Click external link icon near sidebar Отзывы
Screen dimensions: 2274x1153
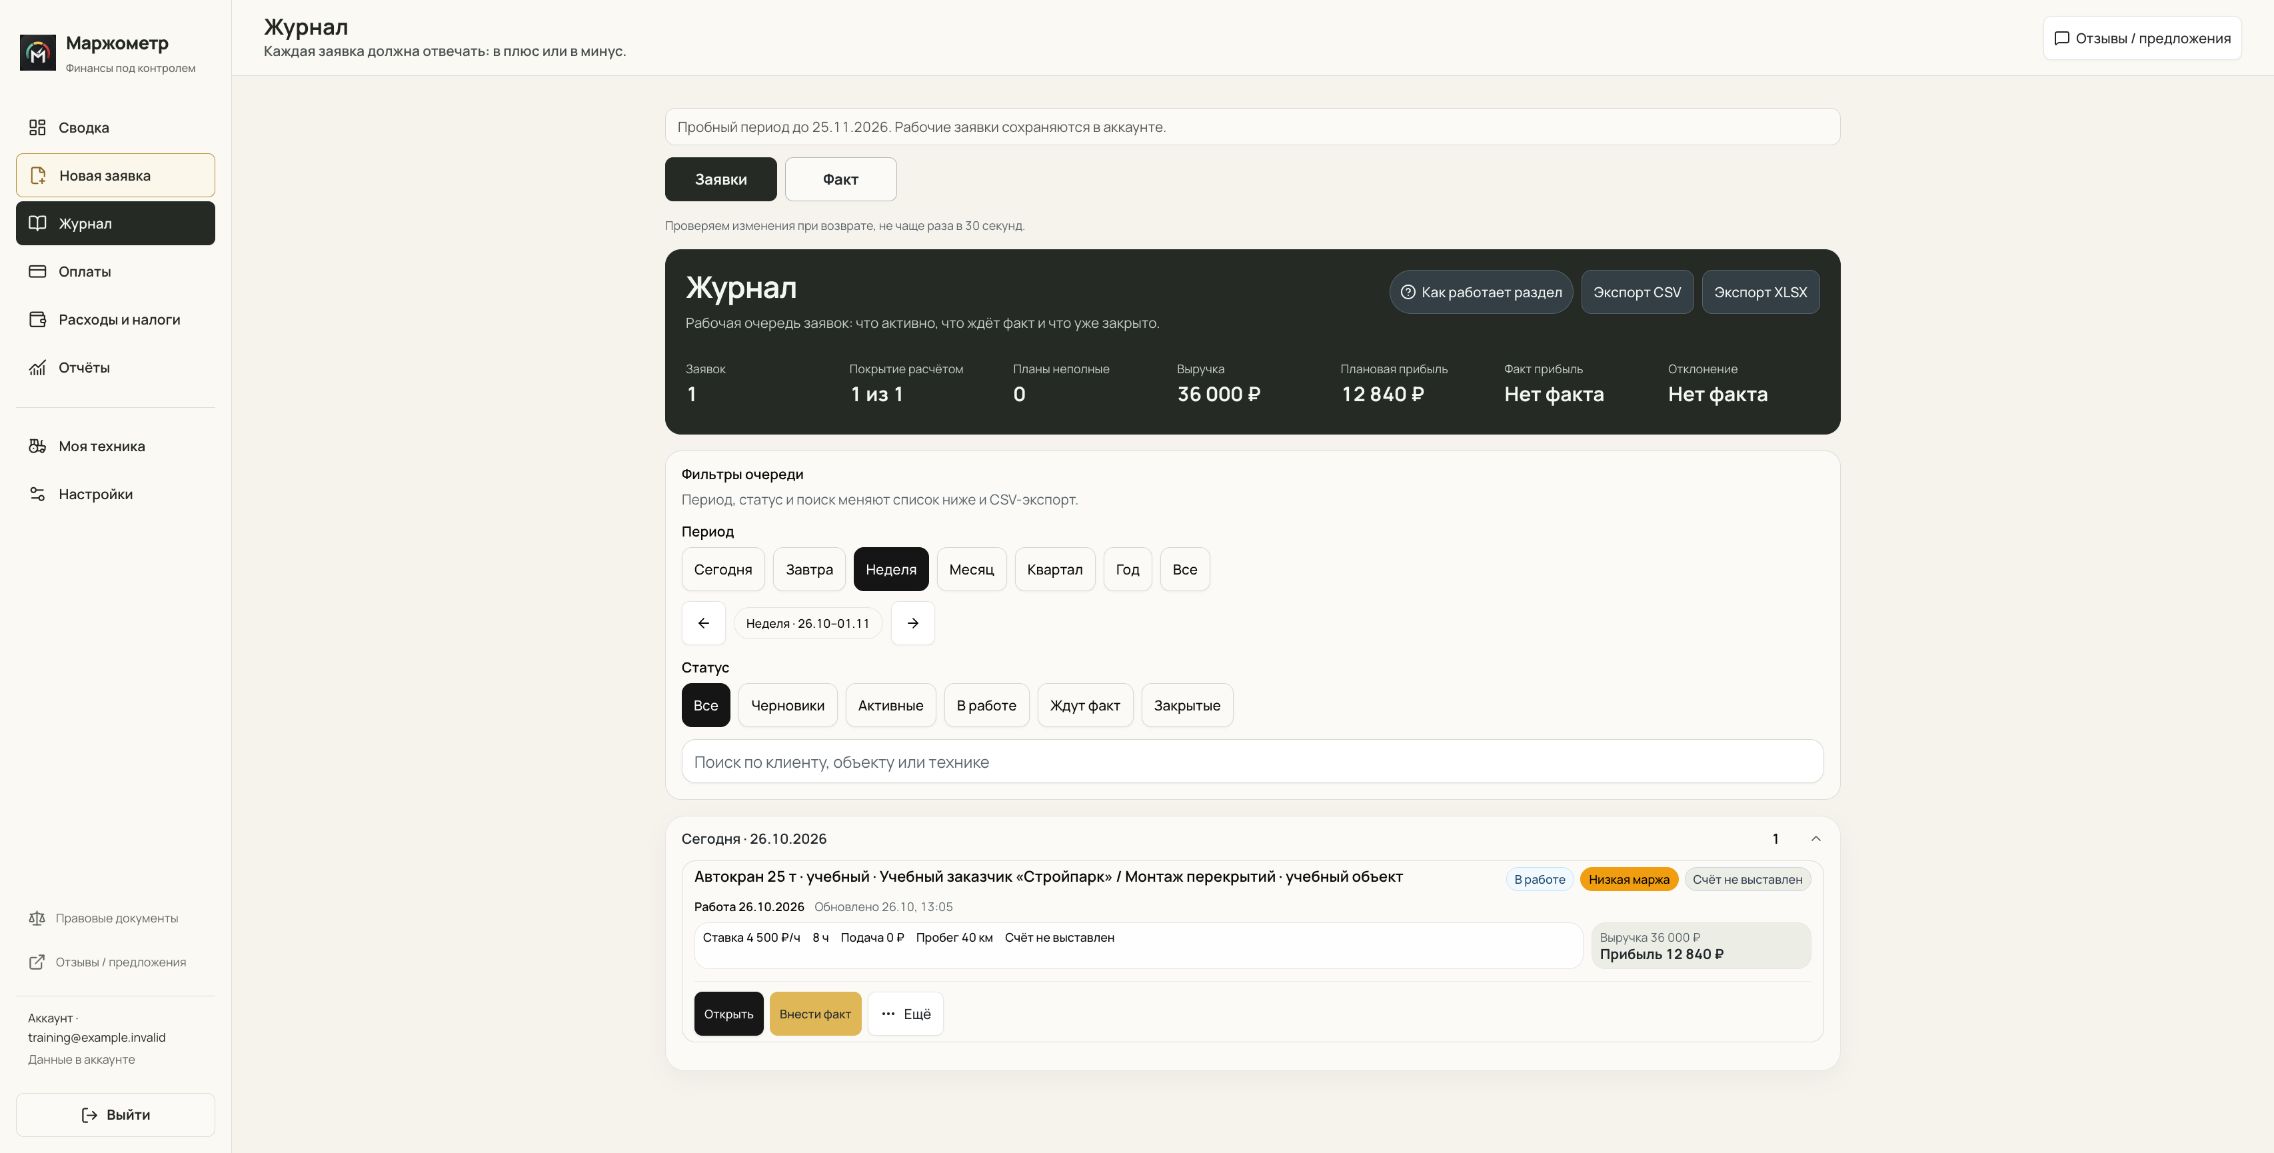37,962
